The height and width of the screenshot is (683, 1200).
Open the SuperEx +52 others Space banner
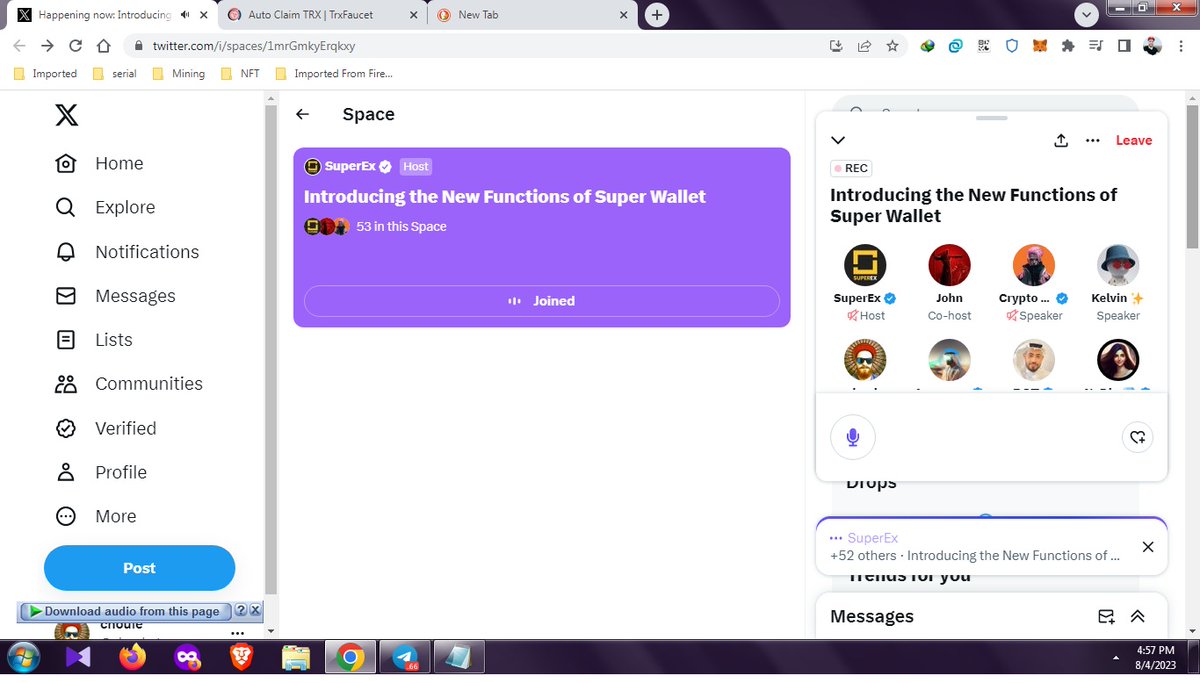[x=975, y=547]
